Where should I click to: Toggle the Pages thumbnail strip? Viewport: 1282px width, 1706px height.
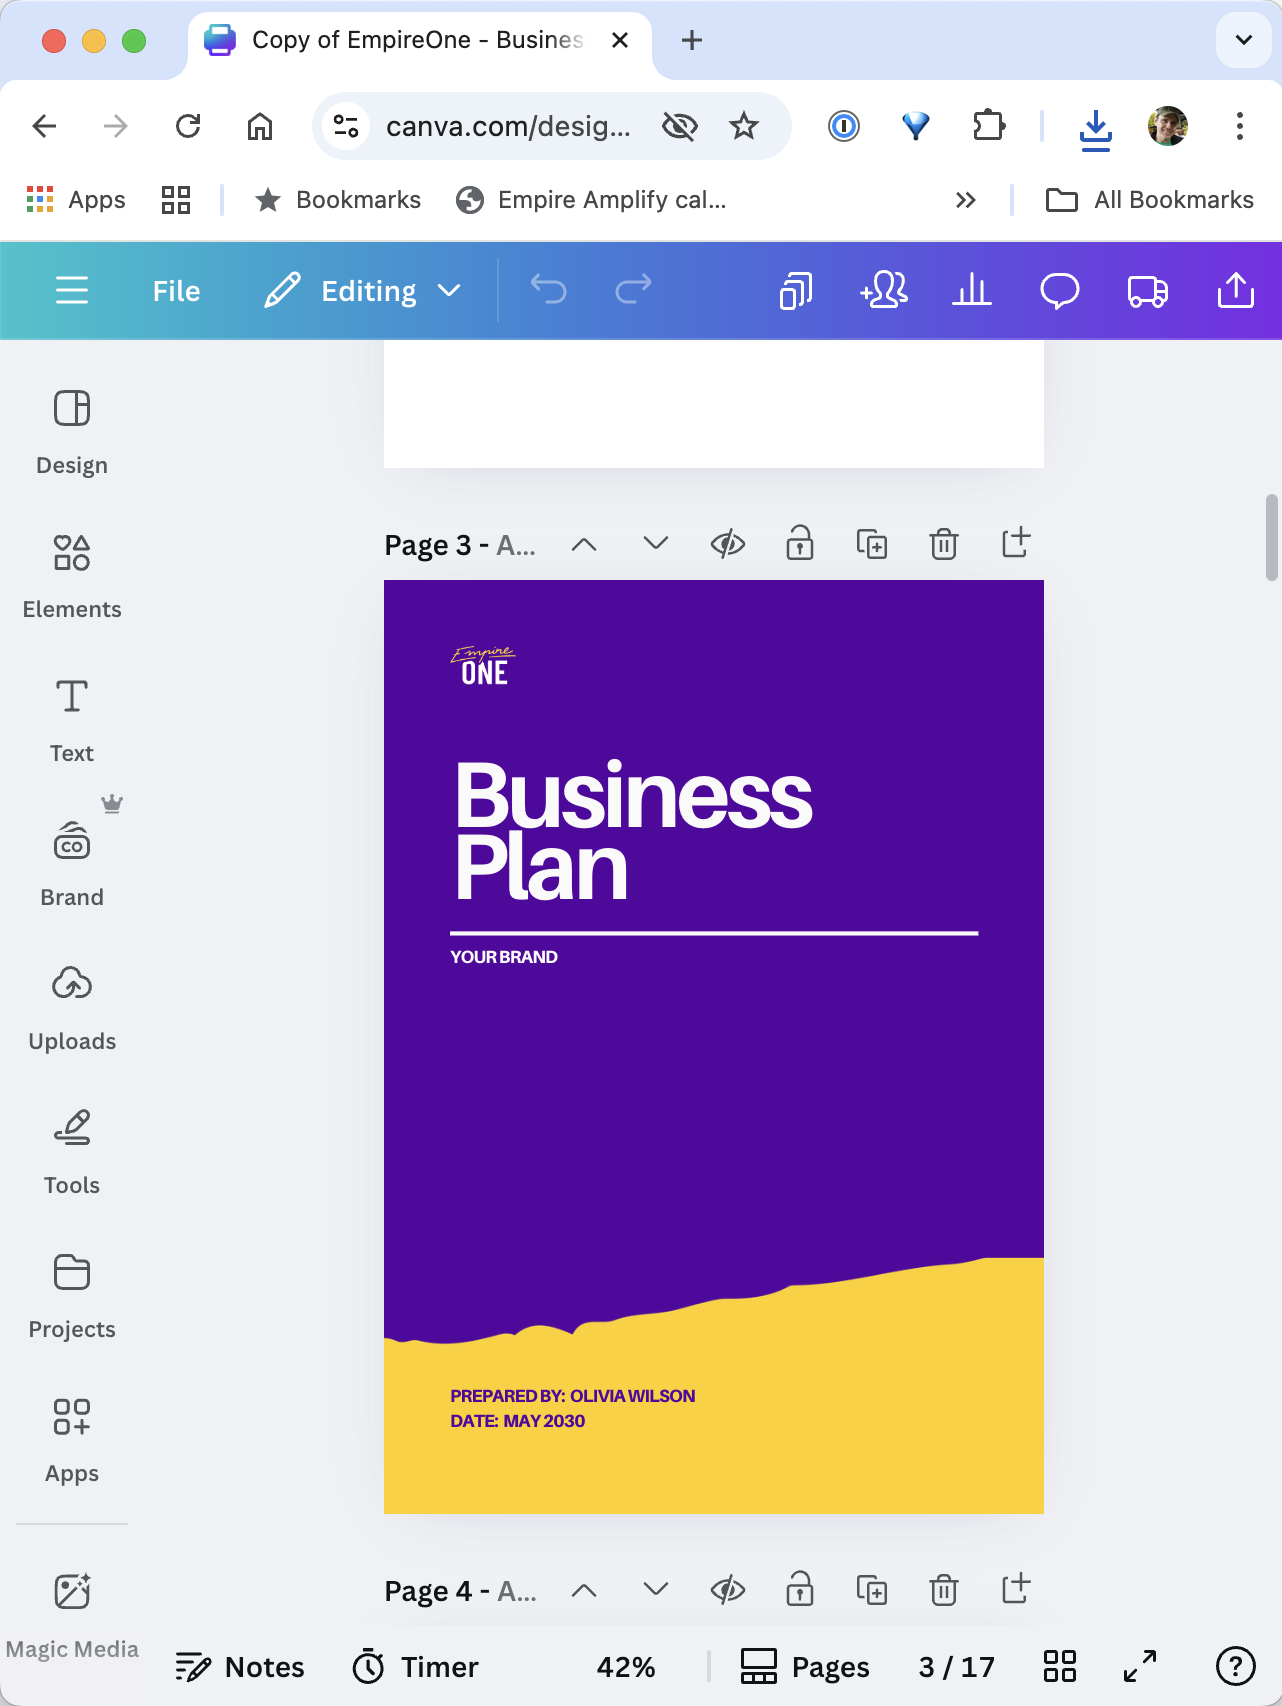pyautogui.click(x=805, y=1666)
